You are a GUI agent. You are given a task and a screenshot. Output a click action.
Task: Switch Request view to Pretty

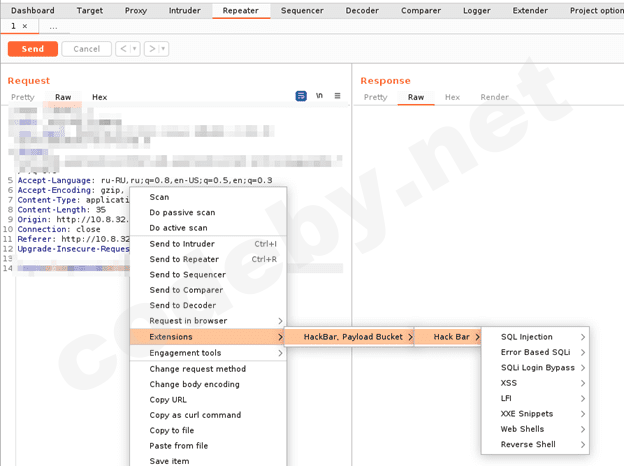(22, 97)
